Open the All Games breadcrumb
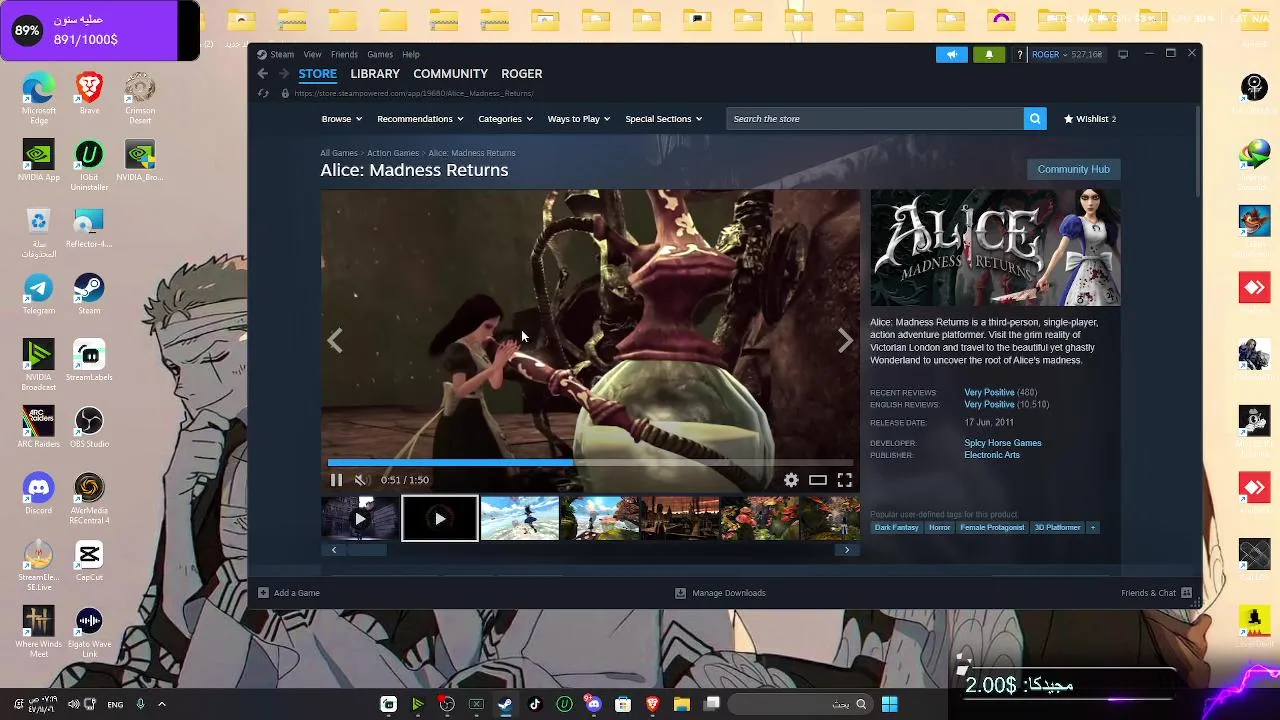The width and height of the screenshot is (1280, 720). pyautogui.click(x=339, y=153)
